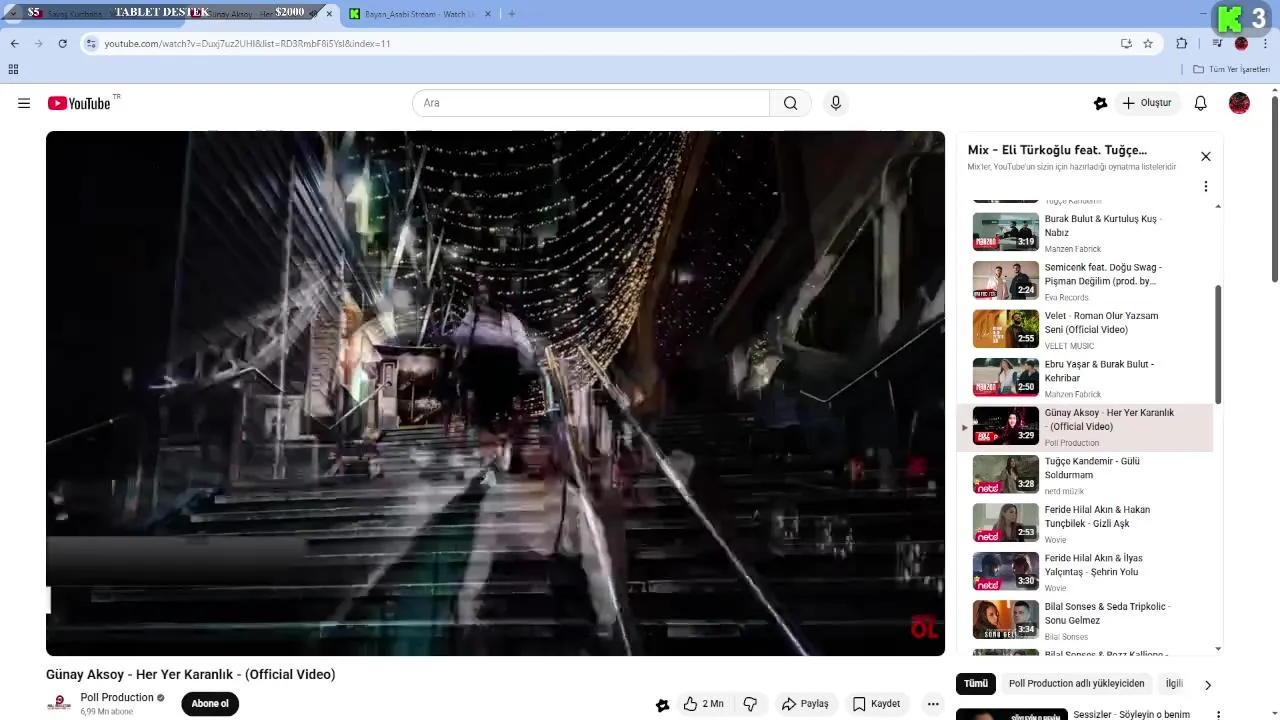Share the video with Paylaş

click(805, 704)
